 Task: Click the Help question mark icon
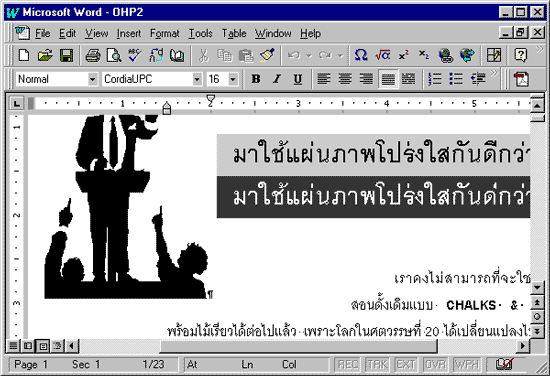point(521,55)
